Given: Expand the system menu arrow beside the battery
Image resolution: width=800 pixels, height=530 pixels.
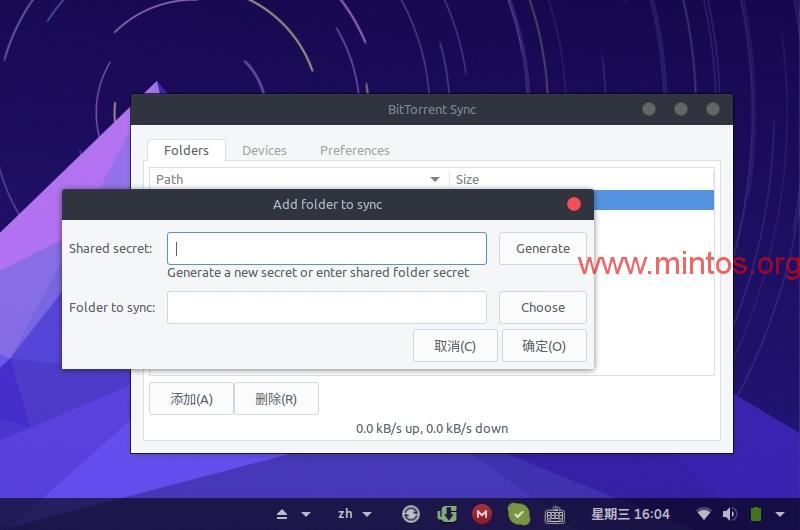Looking at the screenshot, I should pyautogui.click(x=780, y=514).
